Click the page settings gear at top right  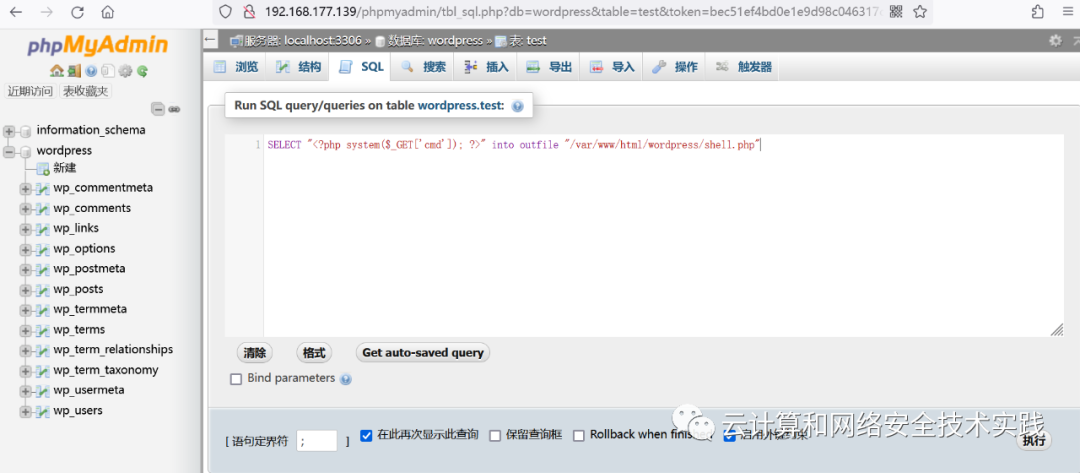click(1055, 41)
